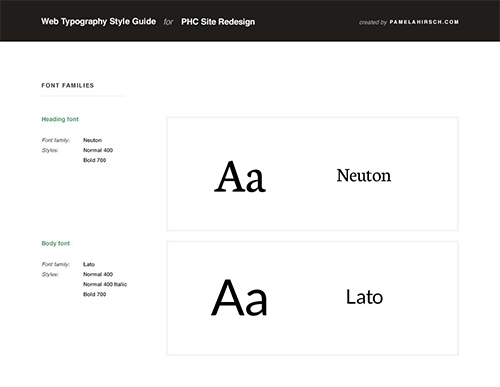Screen dimensions: 500x387
Task: Click the Font family label under Body font
Action: tap(56, 264)
